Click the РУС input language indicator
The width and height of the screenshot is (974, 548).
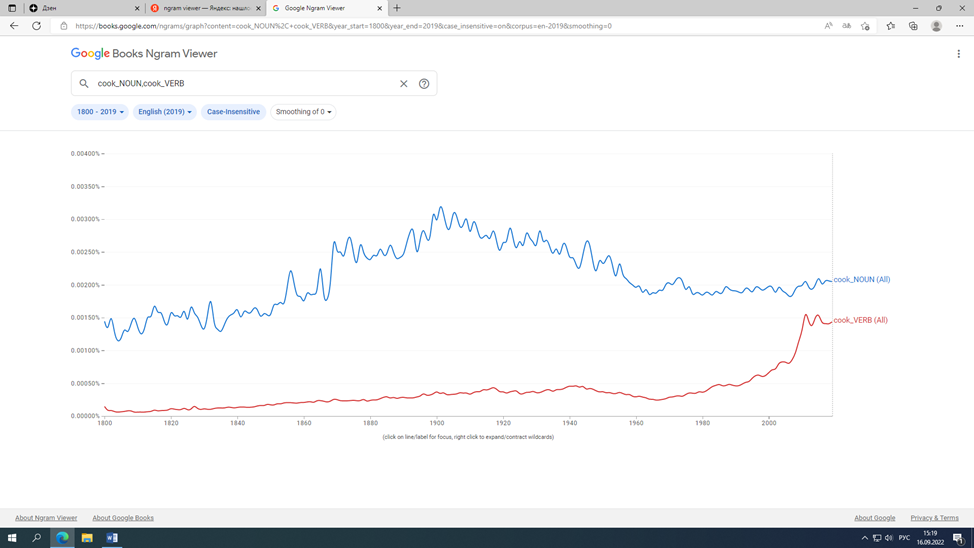click(904, 538)
